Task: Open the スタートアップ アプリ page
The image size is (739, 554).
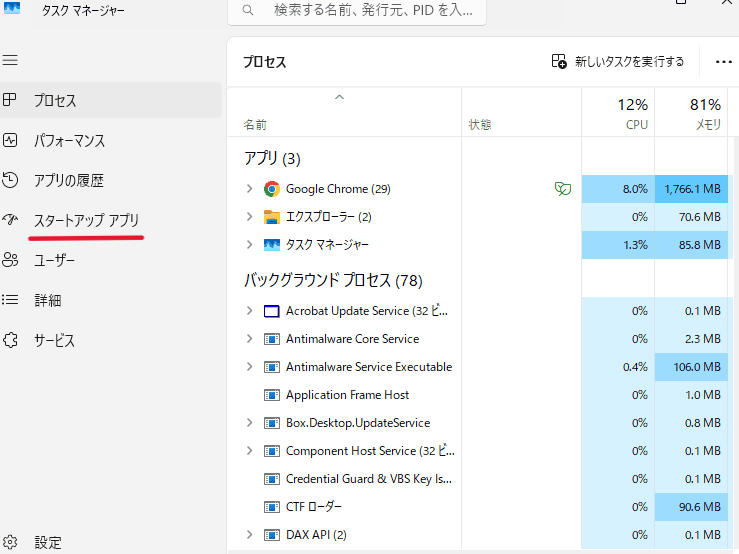Action: click(110, 220)
